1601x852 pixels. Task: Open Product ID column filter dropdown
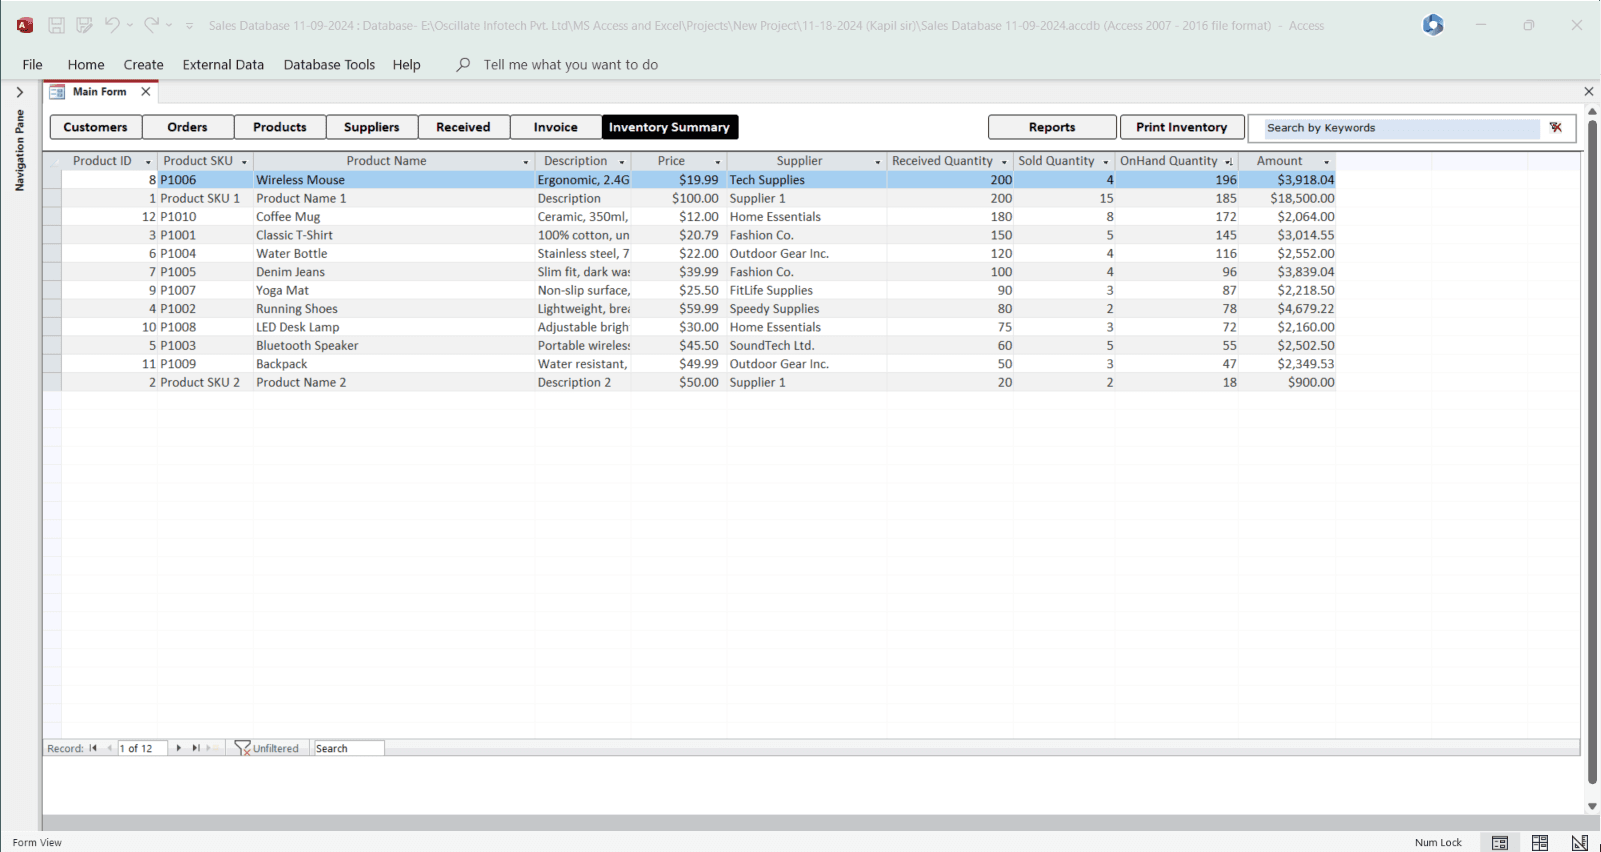click(x=148, y=162)
